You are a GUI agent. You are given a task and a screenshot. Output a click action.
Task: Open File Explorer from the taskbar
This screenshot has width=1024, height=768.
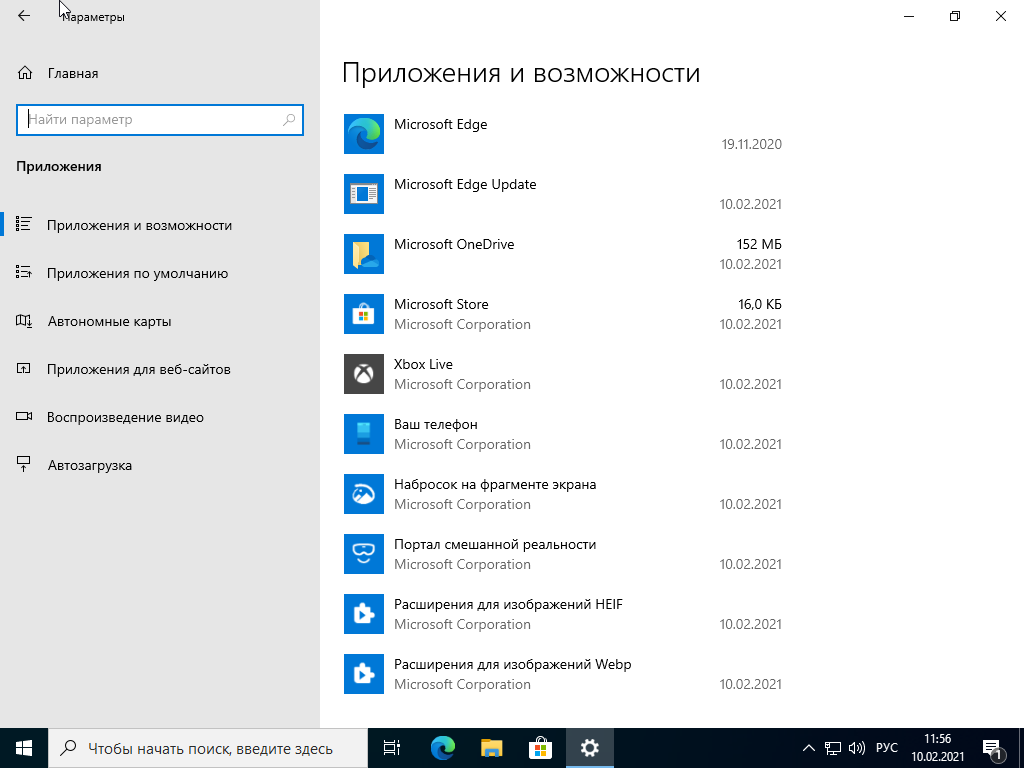[491, 748]
